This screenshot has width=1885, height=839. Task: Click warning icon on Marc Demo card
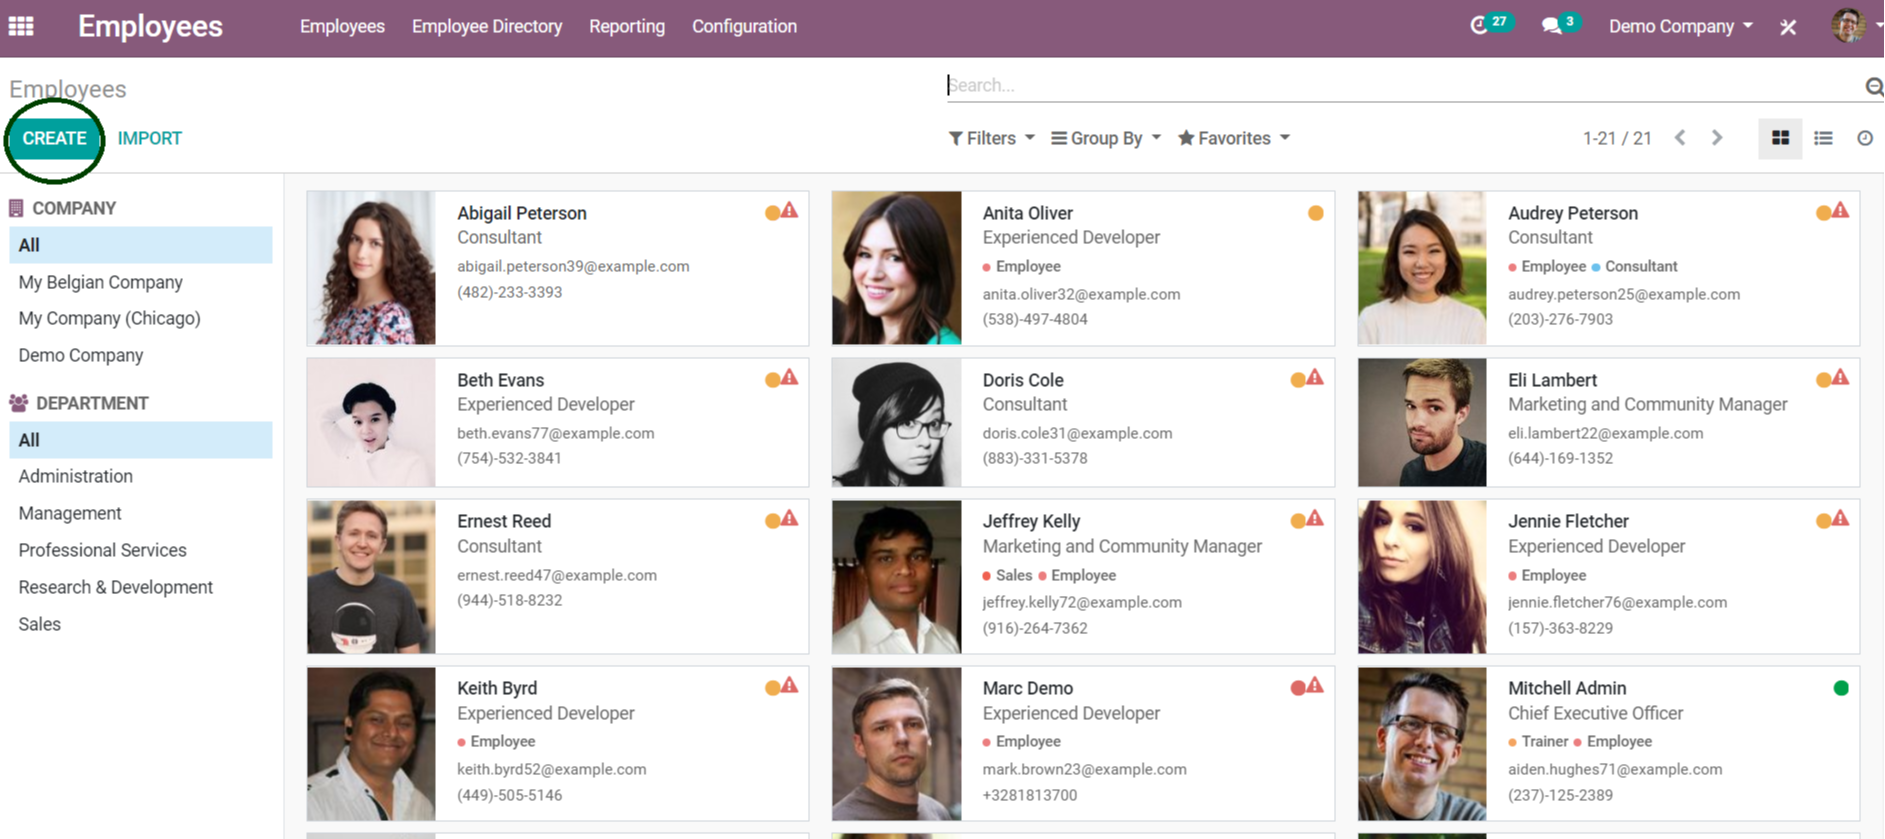(x=1315, y=686)
